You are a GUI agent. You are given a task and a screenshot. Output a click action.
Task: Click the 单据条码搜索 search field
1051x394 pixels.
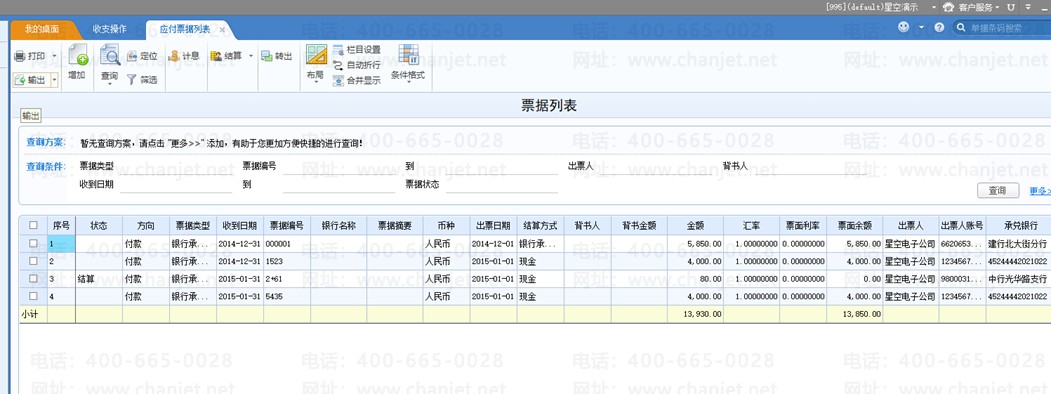click(x=1003, y=27)
